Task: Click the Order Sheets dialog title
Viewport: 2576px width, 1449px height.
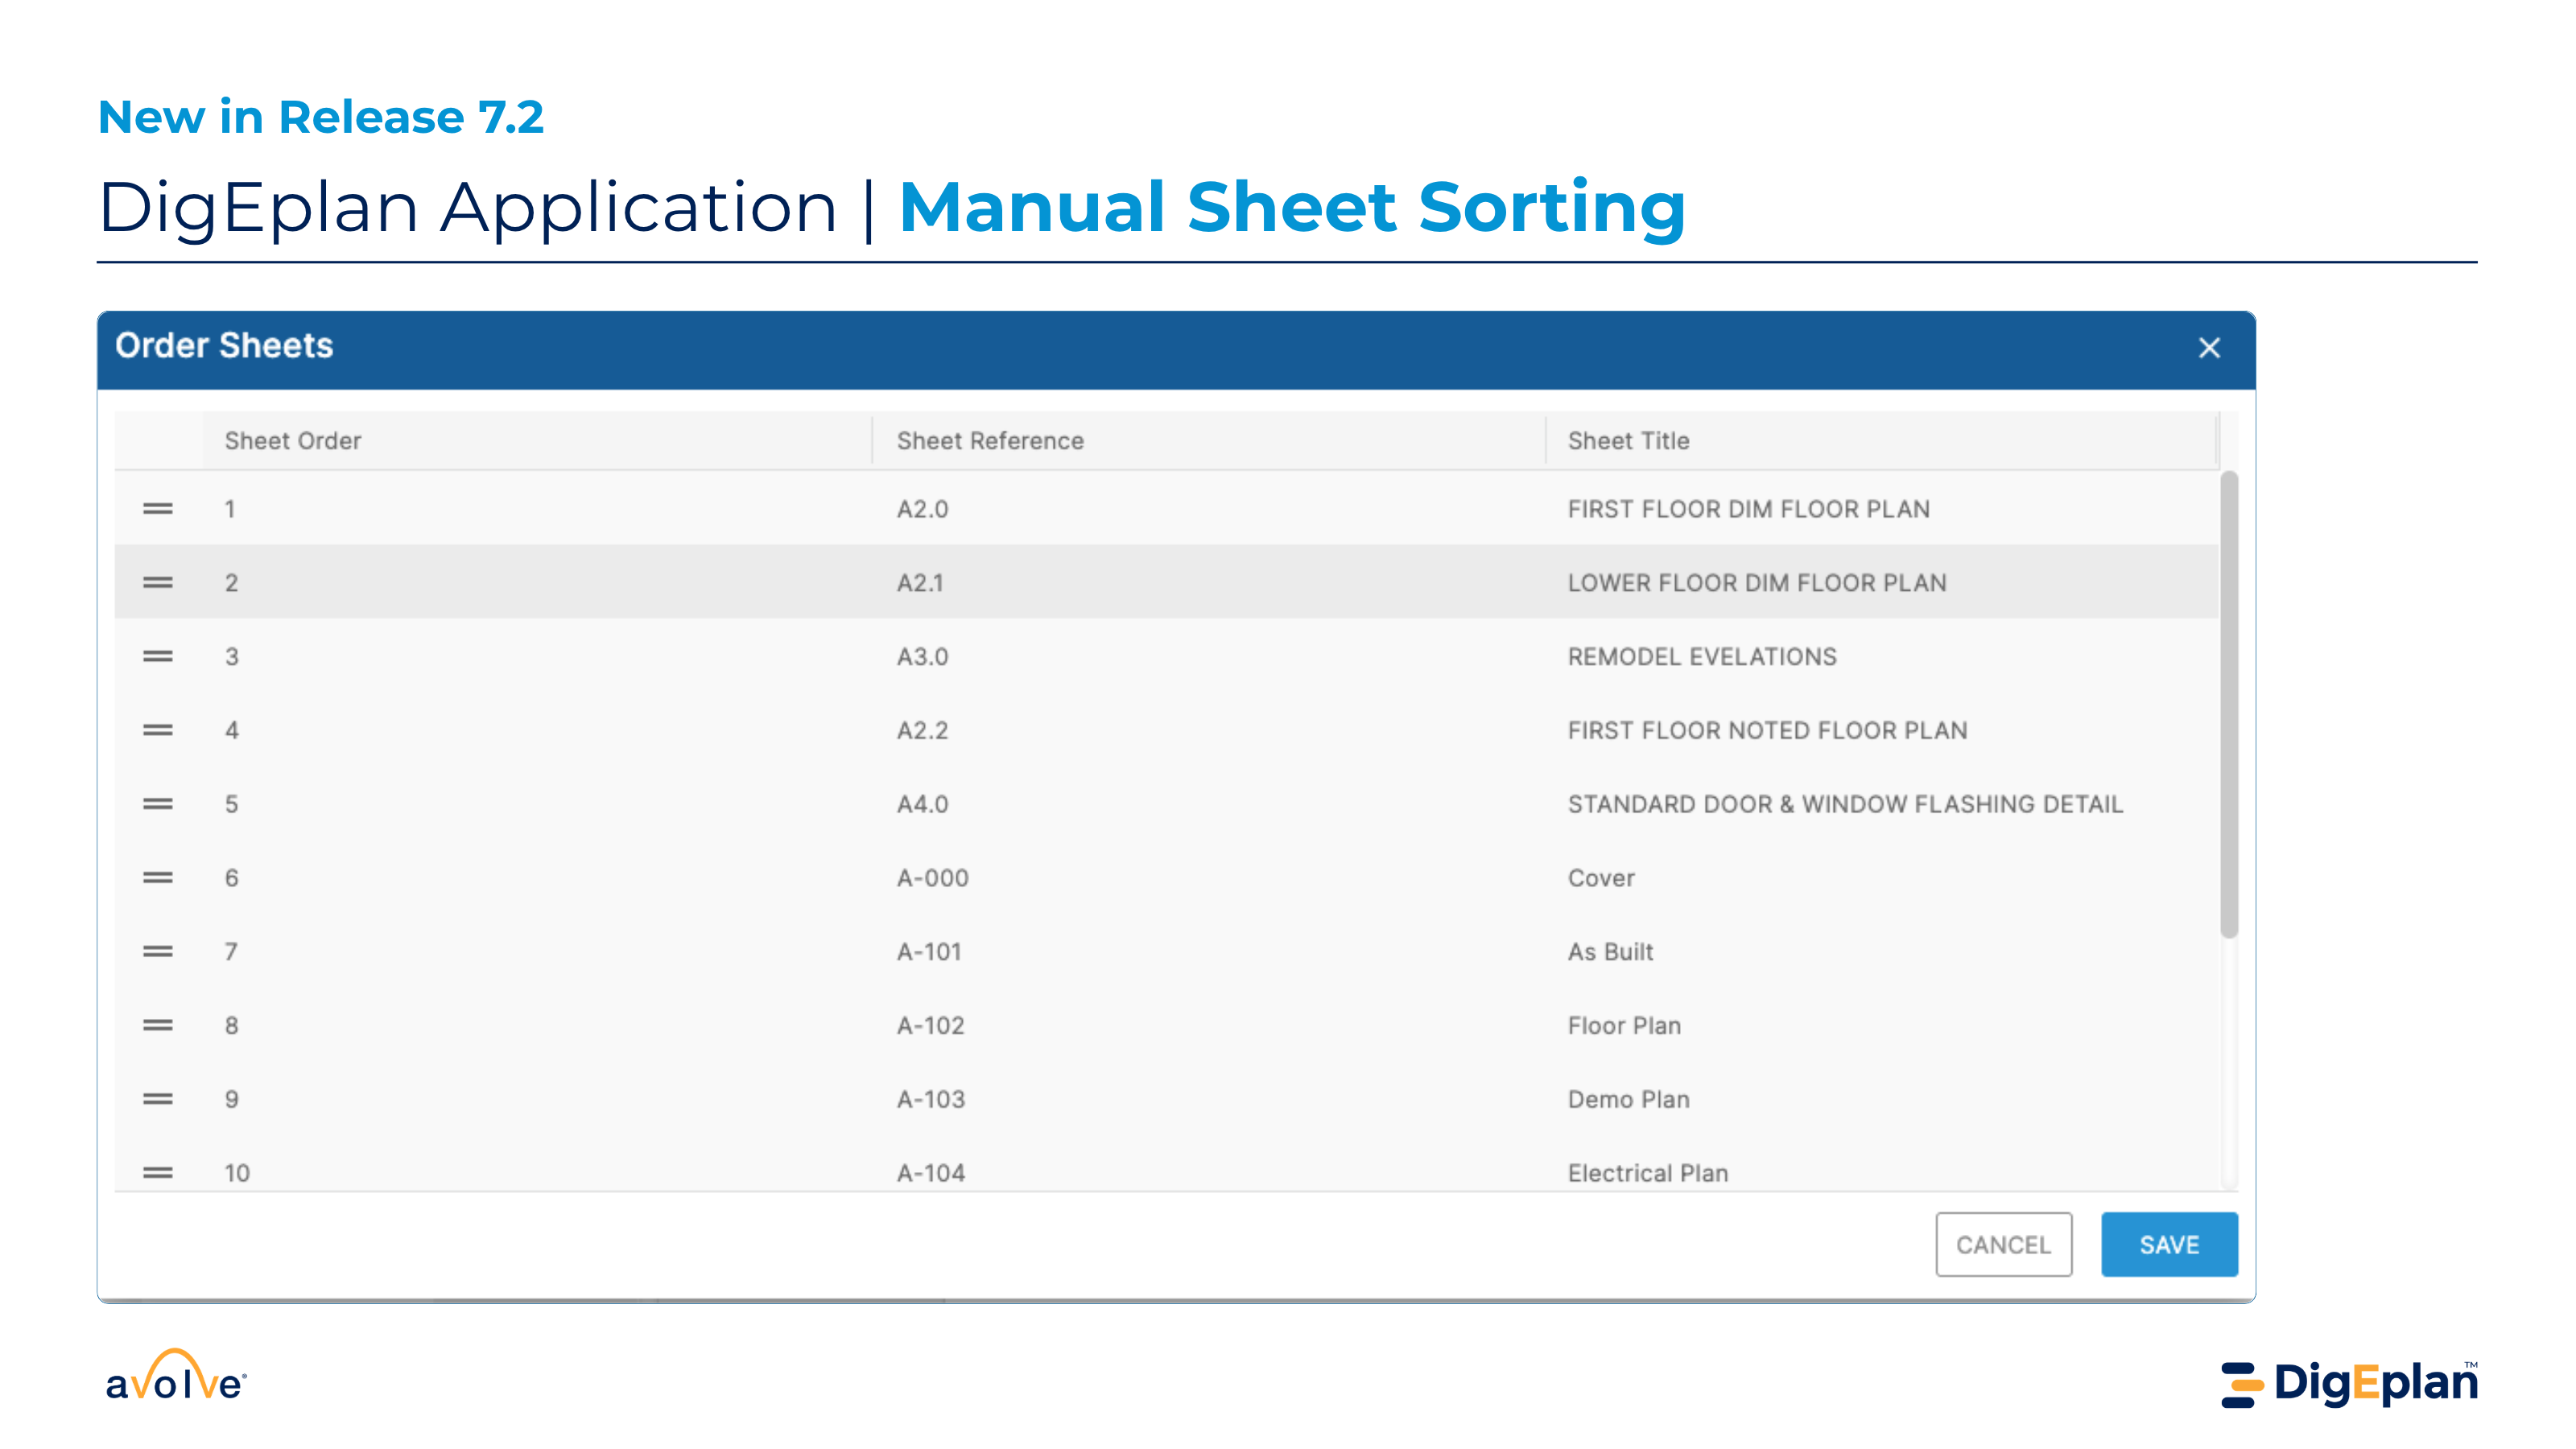Action: pos(224,346)
